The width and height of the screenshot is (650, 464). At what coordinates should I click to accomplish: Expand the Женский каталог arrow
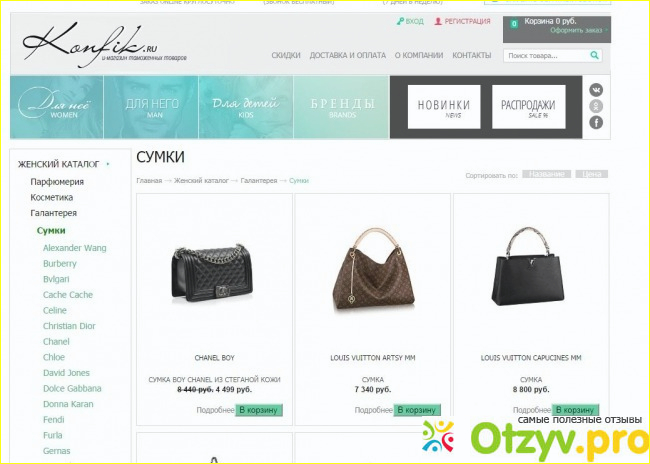tap(108, 164)
